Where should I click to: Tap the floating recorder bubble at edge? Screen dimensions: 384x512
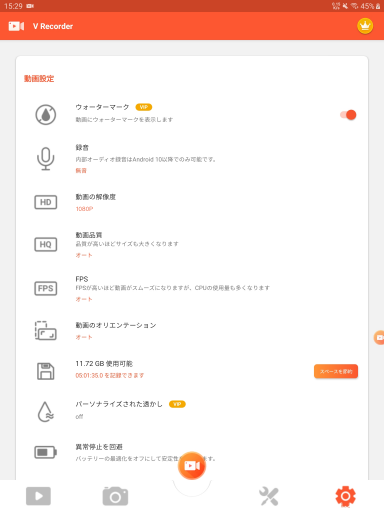tap(379, 338)
